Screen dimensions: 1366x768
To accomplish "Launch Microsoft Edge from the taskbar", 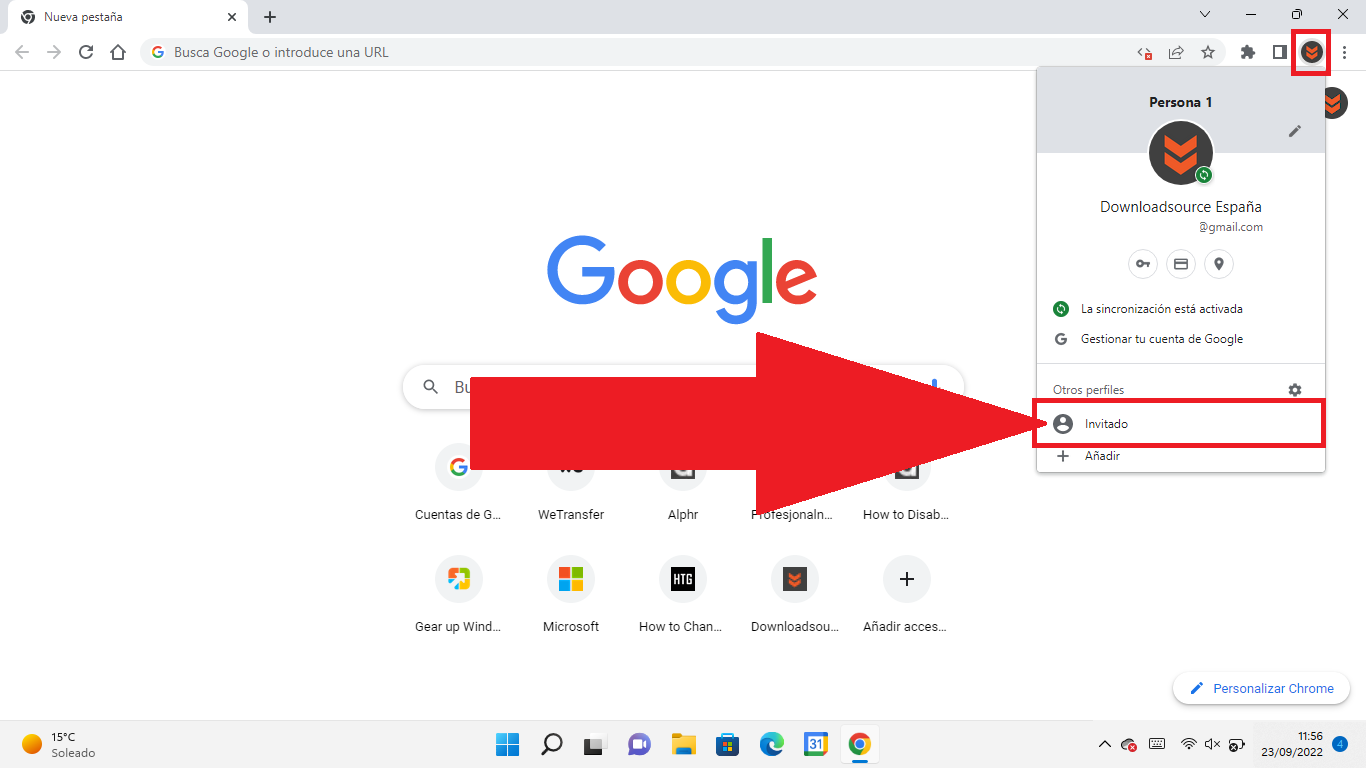I will (x=771, y=744).
